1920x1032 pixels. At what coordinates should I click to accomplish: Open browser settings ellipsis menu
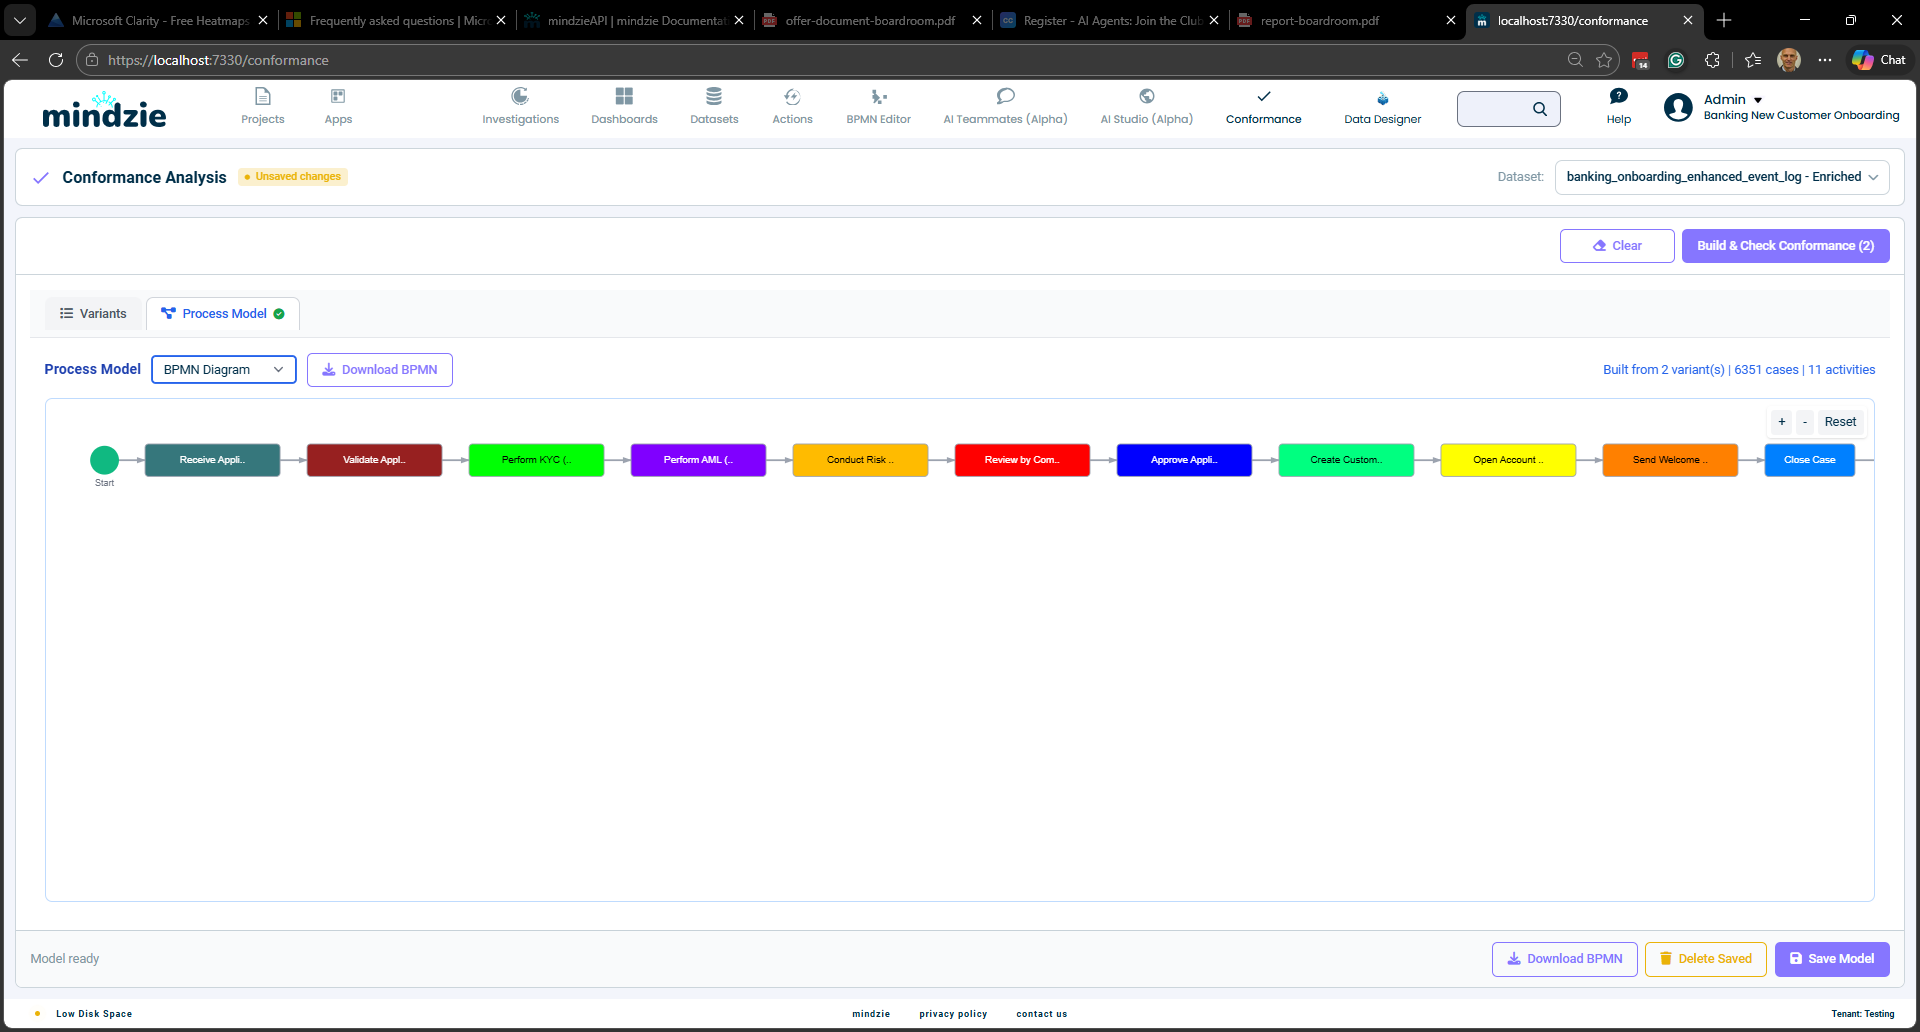[x=1825, y=60]
